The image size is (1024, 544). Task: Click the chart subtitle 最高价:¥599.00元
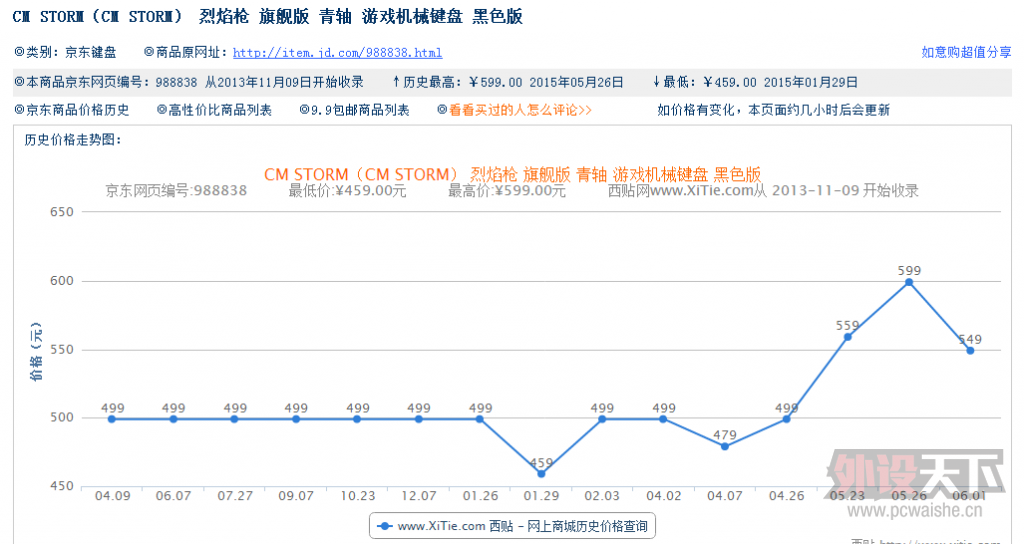507,191
